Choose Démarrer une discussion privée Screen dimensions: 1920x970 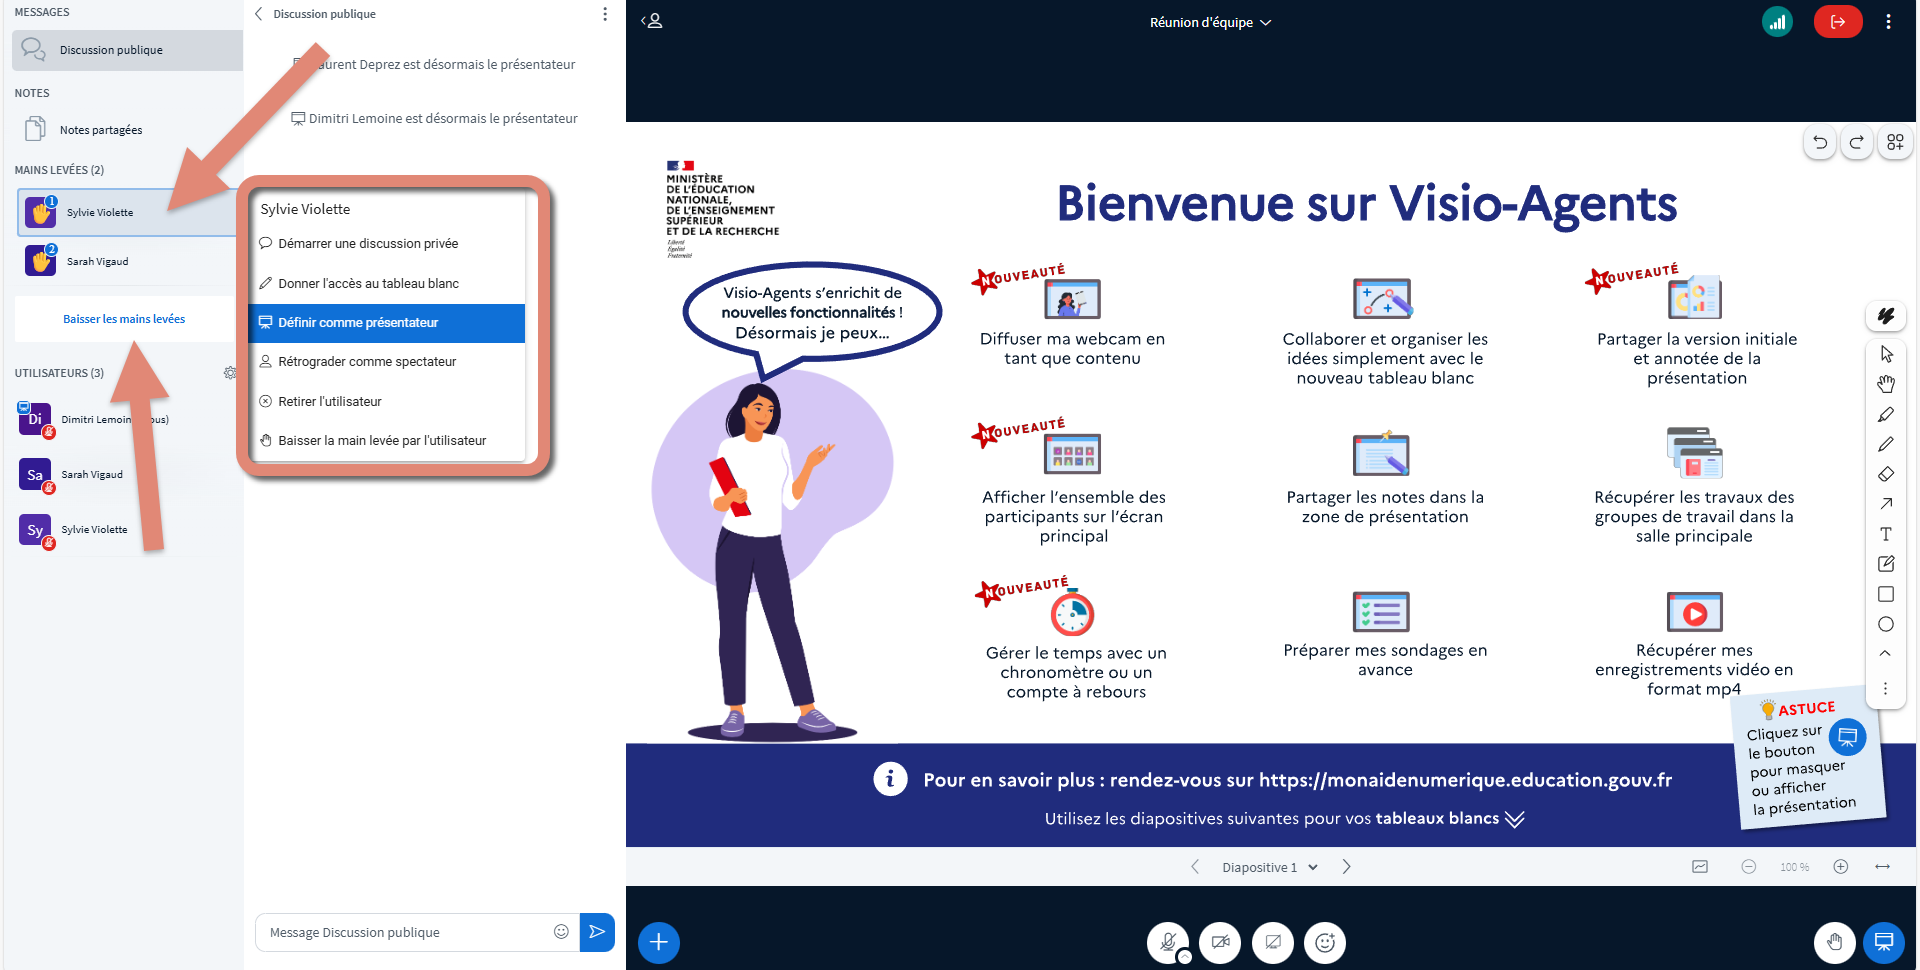point(387,244)
